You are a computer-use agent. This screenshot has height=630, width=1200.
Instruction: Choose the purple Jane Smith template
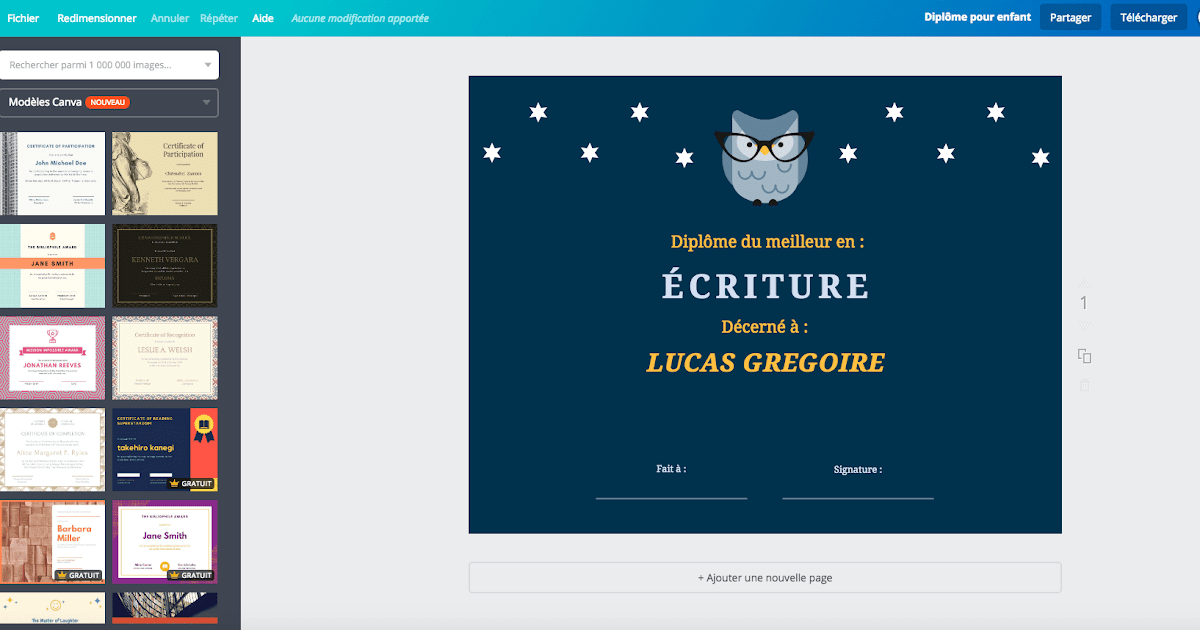click(x=165, y=542)
